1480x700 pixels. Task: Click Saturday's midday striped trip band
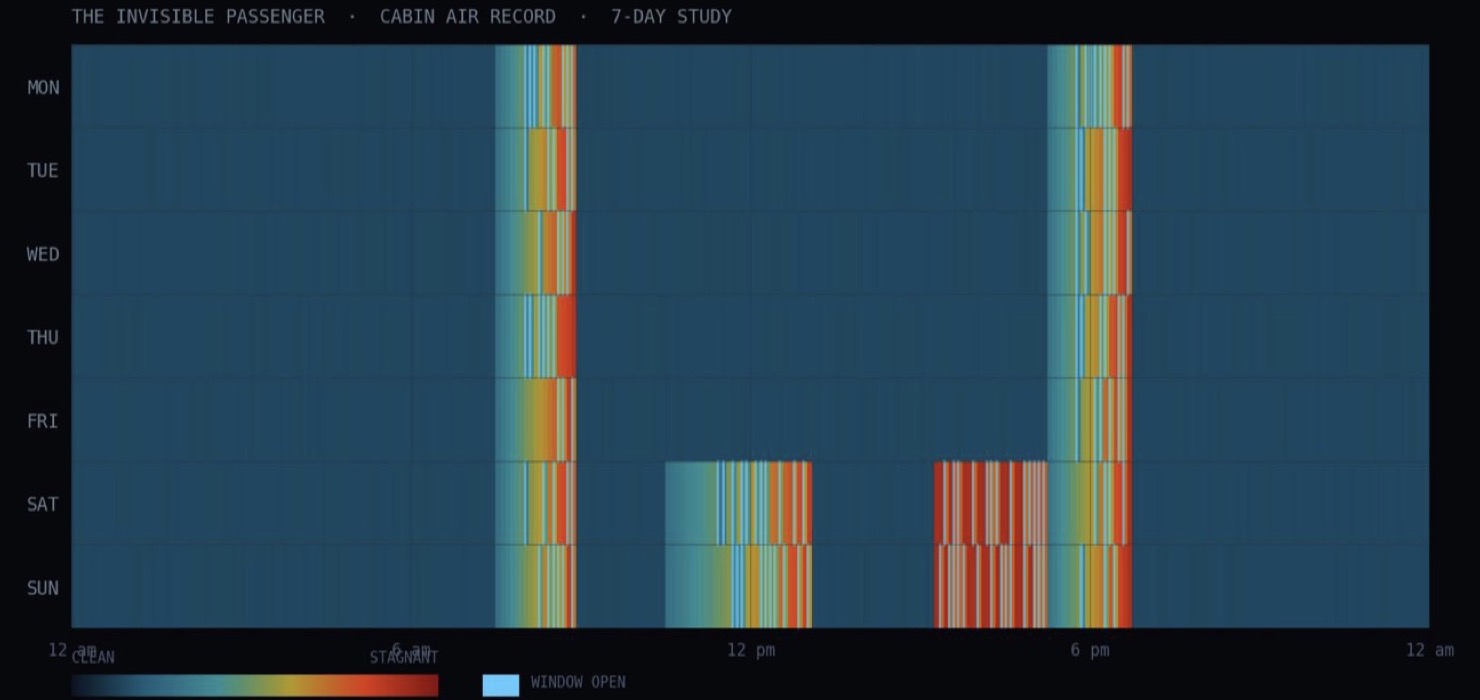(x=738, y=502)
